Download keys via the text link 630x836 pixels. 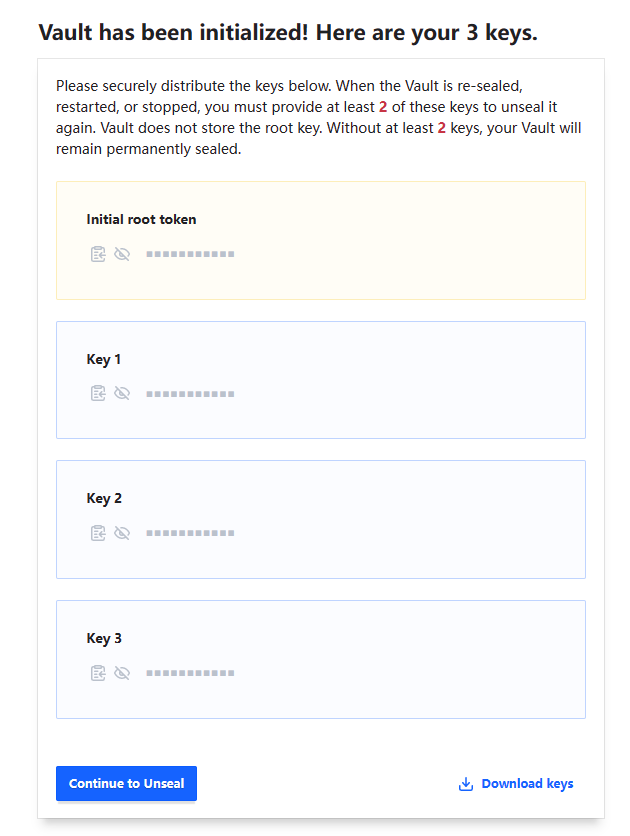point(527,784)
